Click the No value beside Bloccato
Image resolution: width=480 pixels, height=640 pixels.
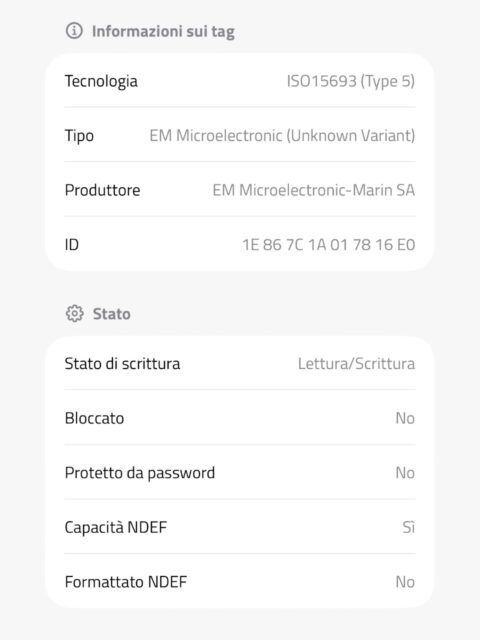[x=405, y=418]
